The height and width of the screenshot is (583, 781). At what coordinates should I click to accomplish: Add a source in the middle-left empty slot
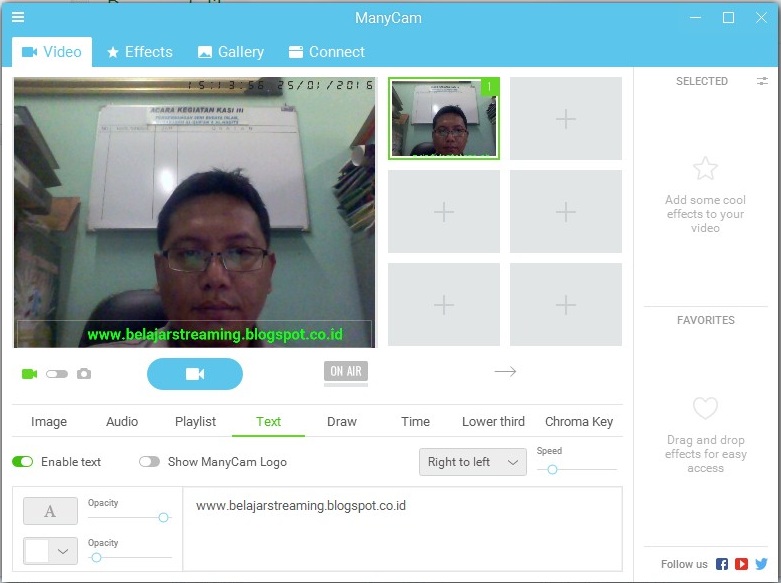click(444, 212)
